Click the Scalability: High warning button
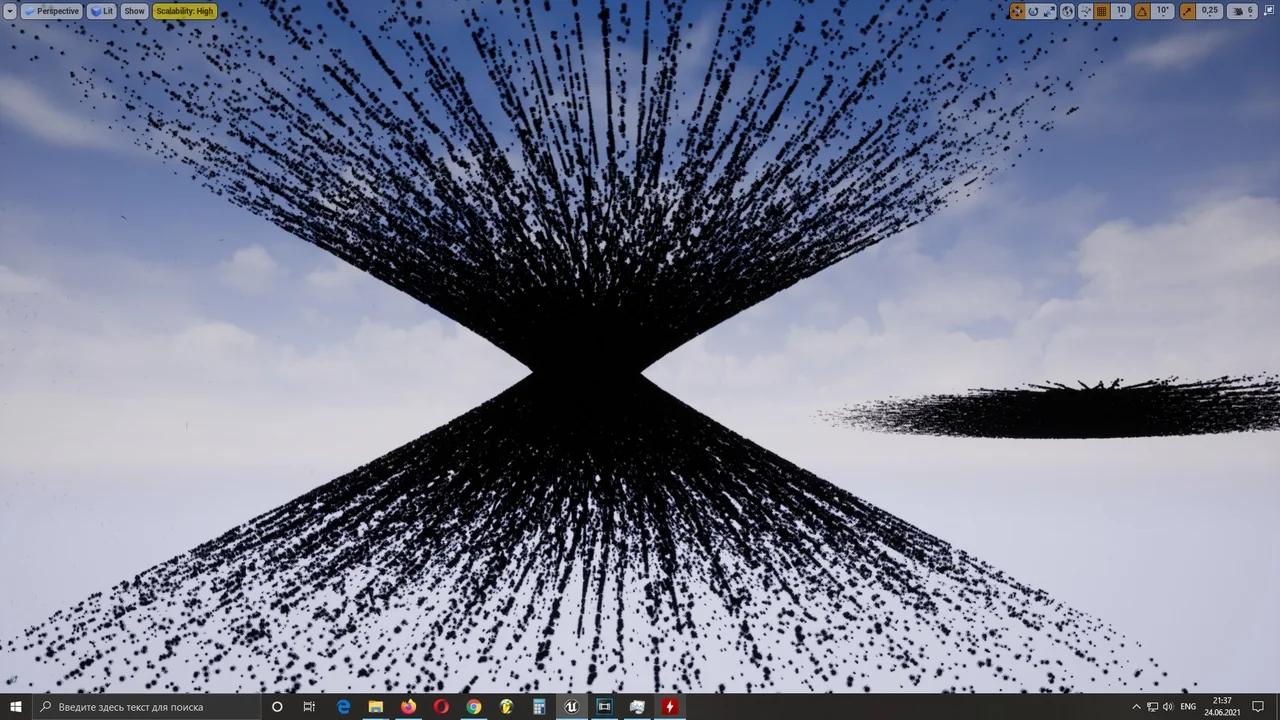Screen dimensions: 1280x720 coord(184,11)
